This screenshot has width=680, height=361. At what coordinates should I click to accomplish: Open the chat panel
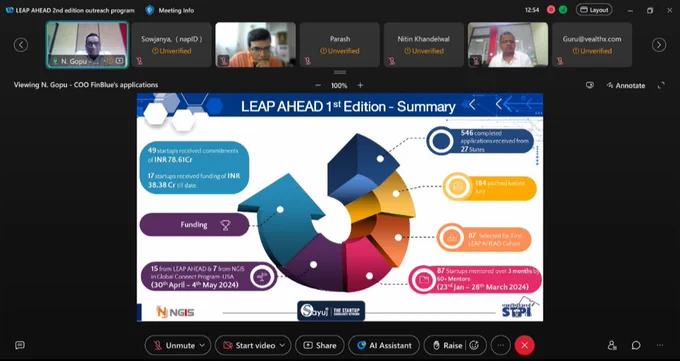point(636,345)
